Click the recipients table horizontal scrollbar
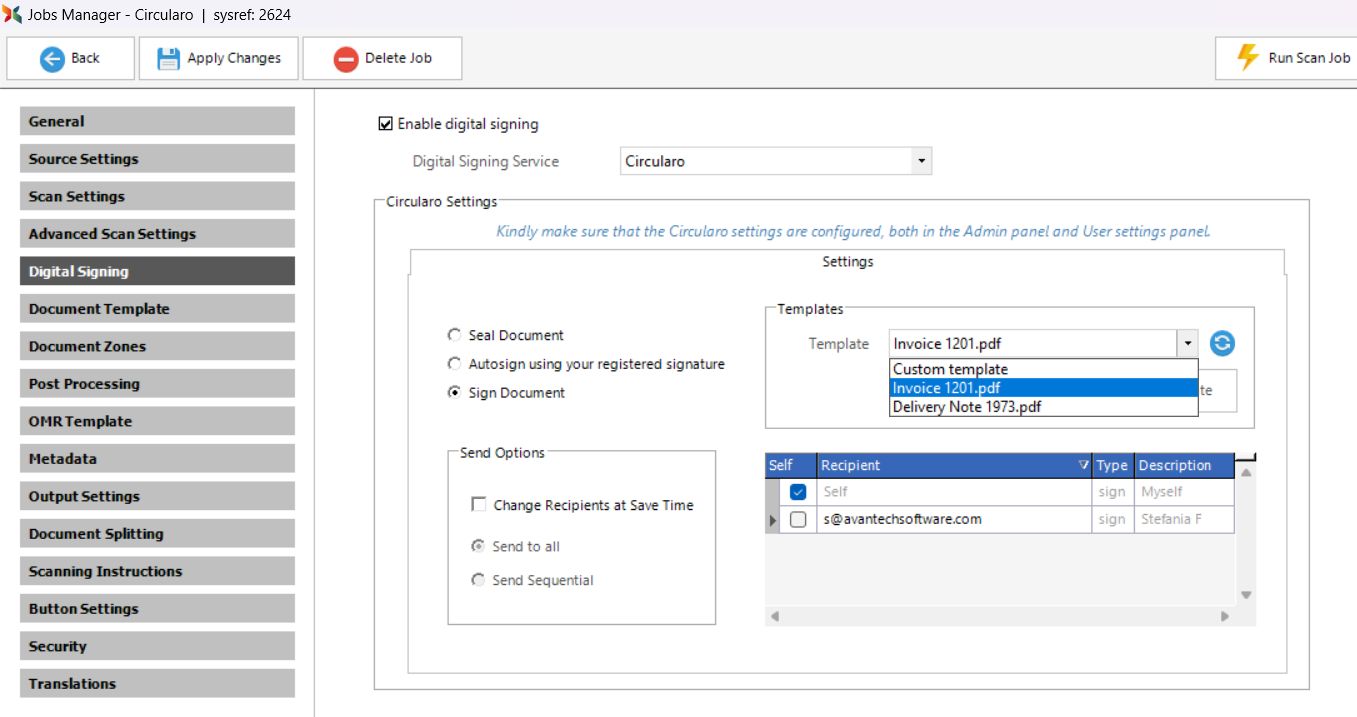This screenshot has width=1357, height=717. click(x=1000, y=616)
